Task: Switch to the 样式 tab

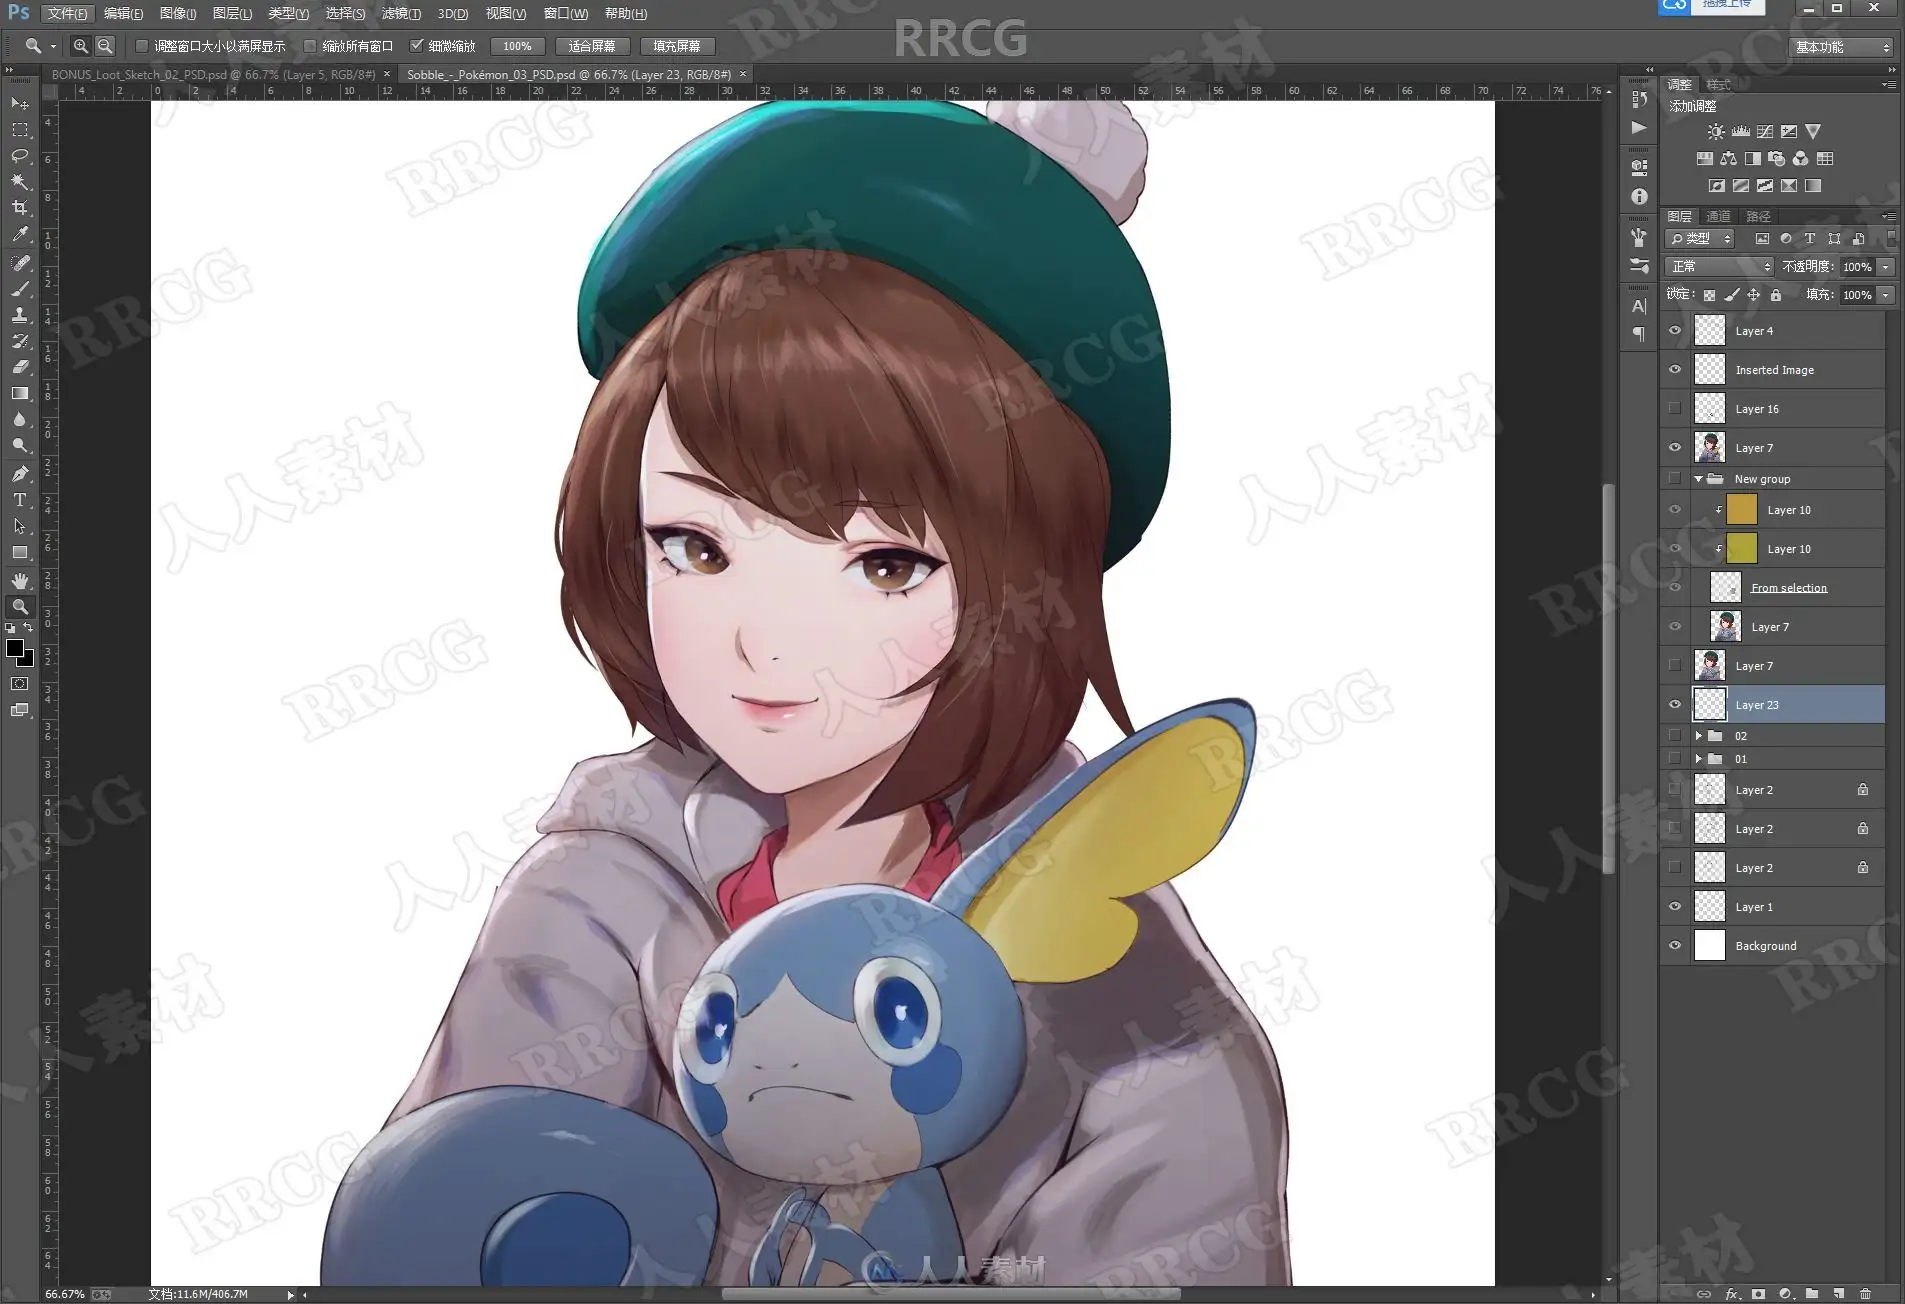Action: (x=1718, y=84)
